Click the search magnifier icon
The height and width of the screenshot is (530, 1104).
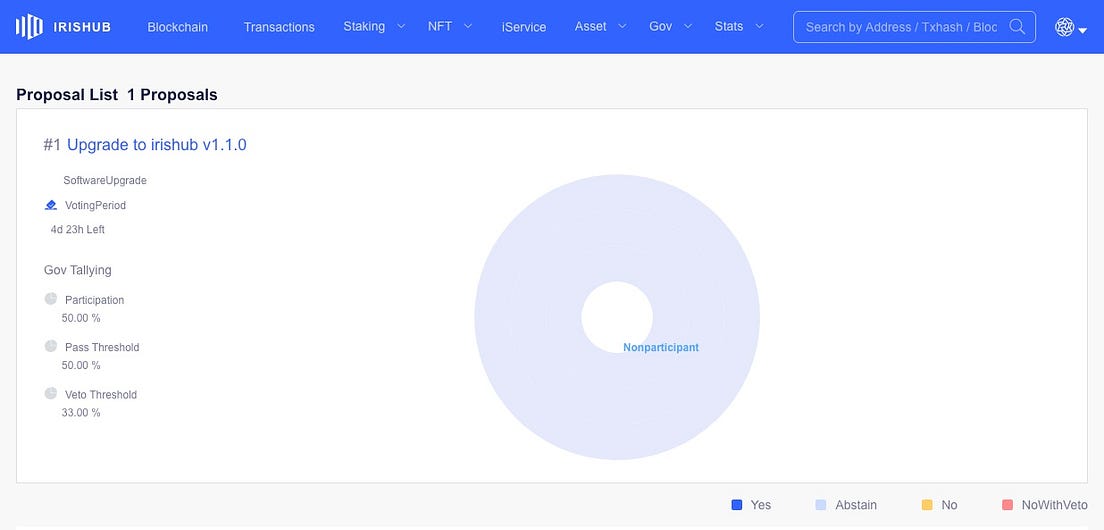click(x=1017, y=27)
